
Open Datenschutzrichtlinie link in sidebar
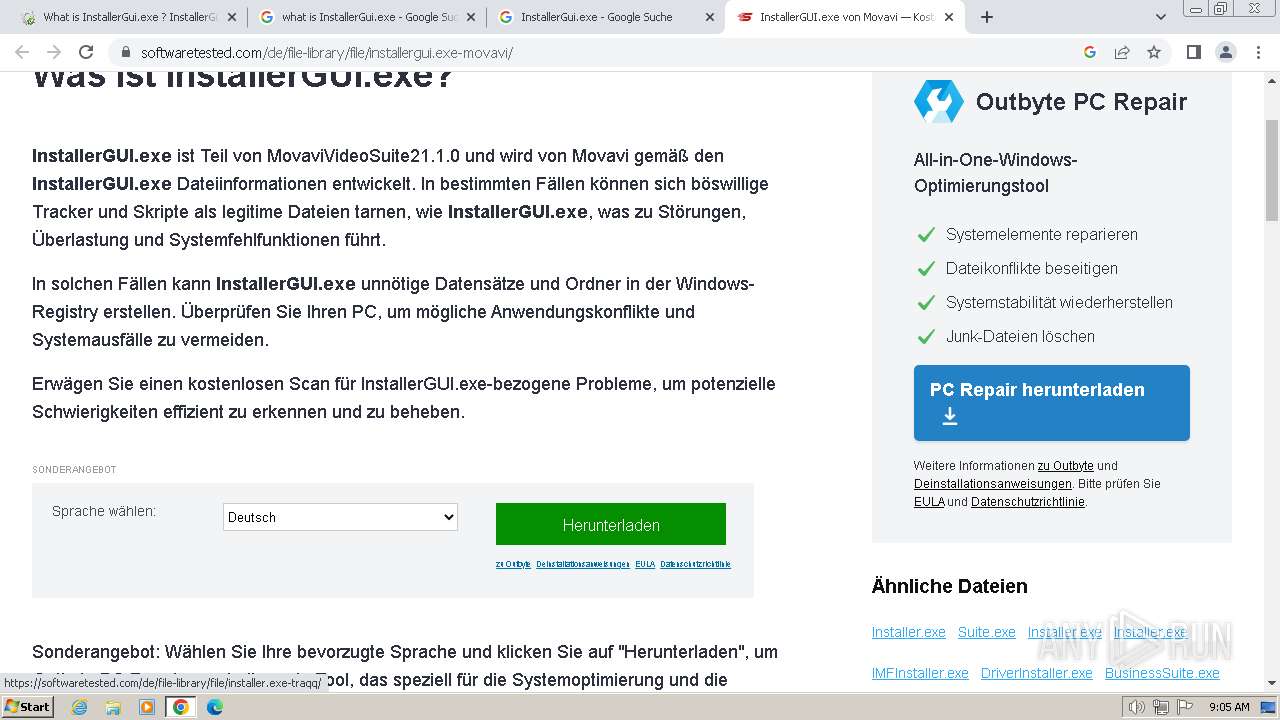pos(1027,502)
